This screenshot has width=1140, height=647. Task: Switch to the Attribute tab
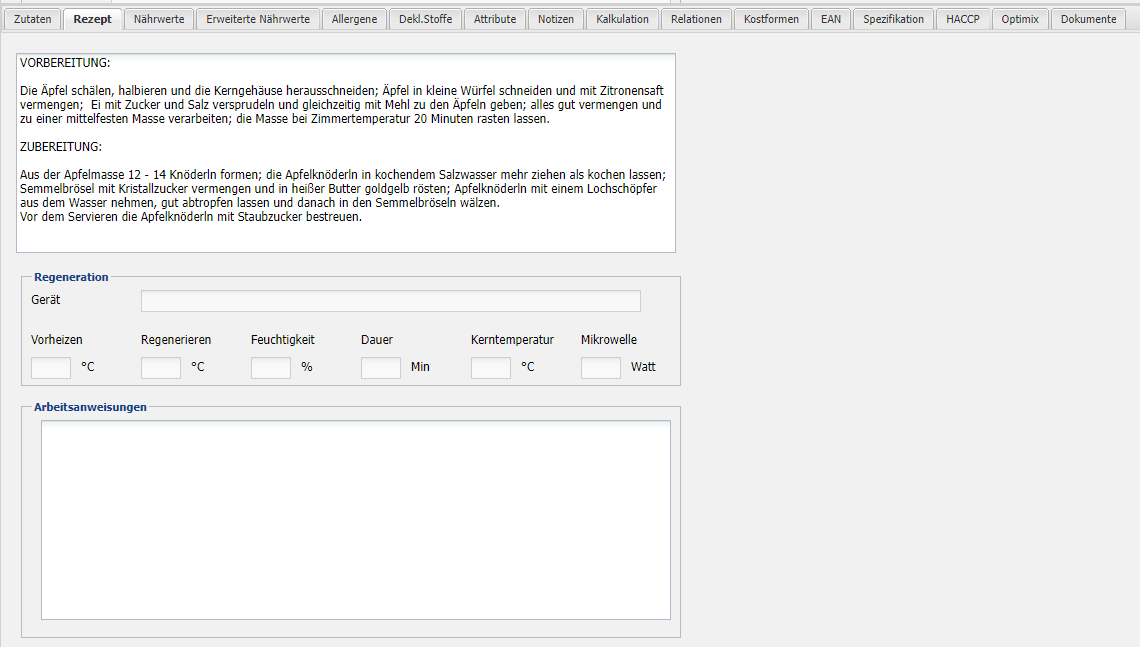(x=495, y=19)
